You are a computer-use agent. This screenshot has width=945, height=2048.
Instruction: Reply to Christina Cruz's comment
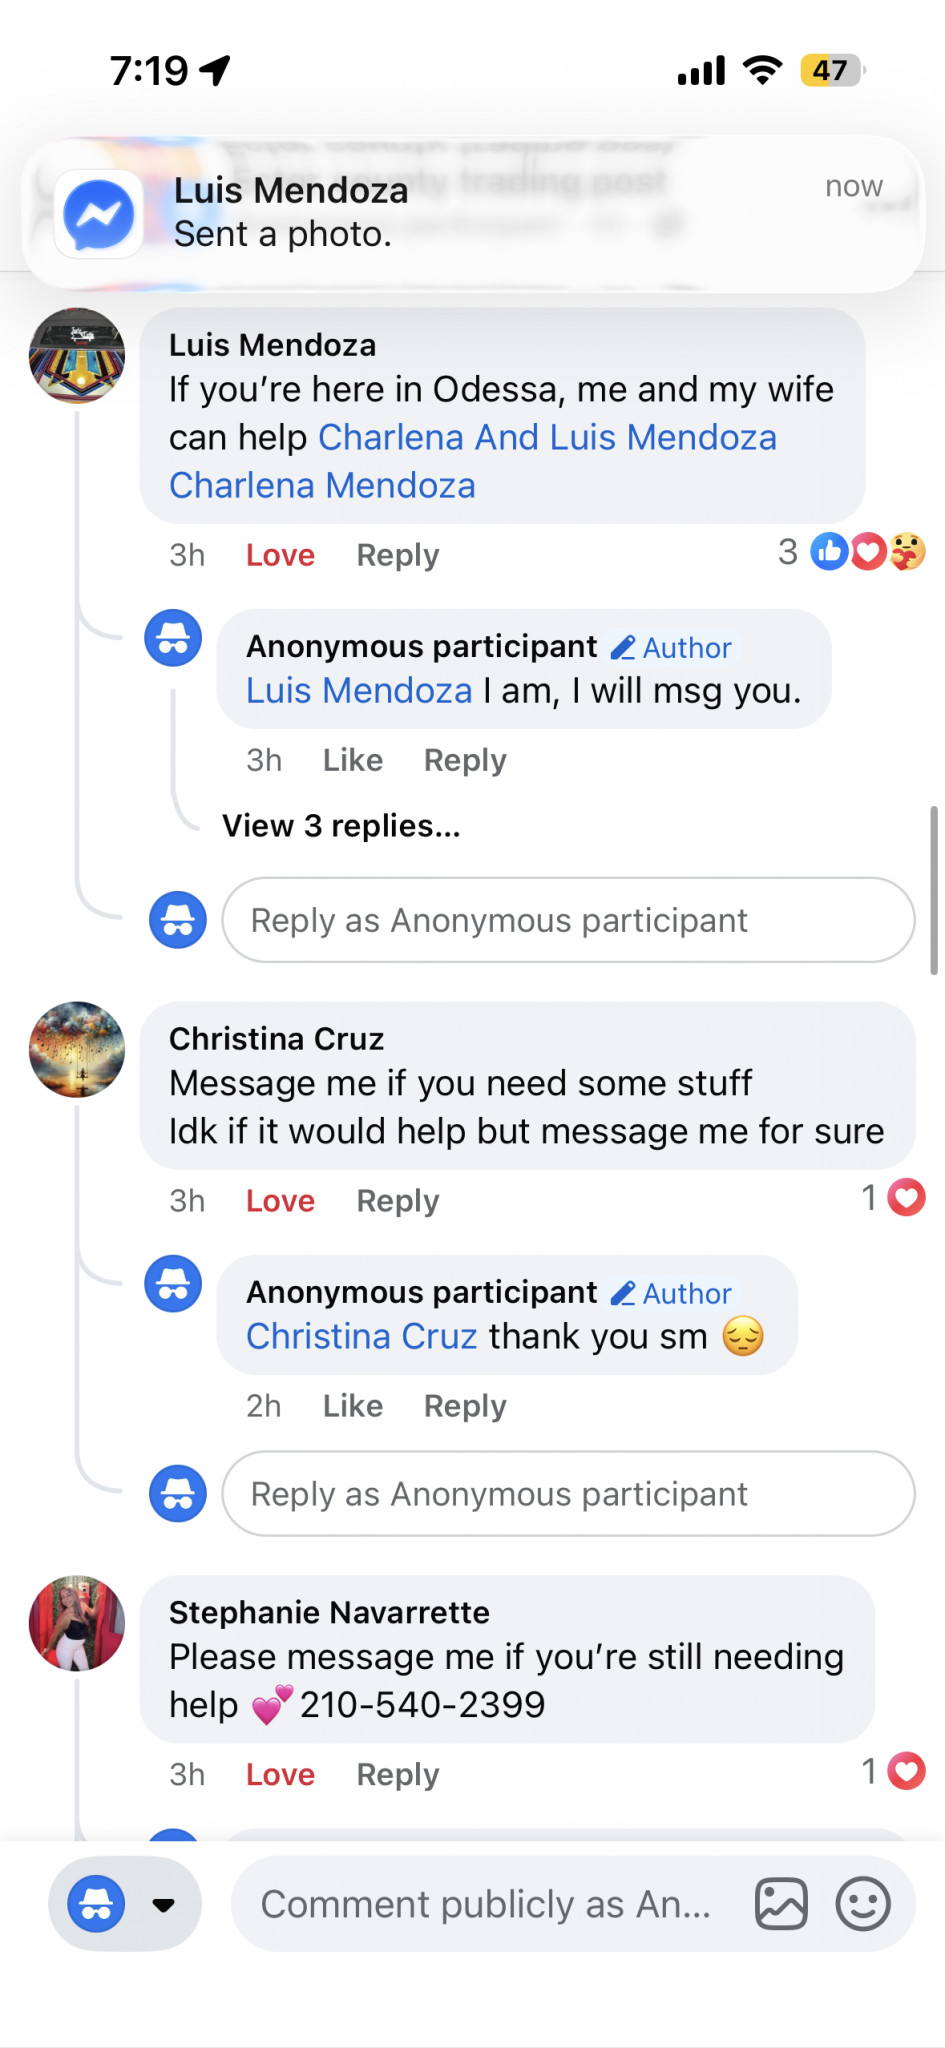pos(397,1201)
